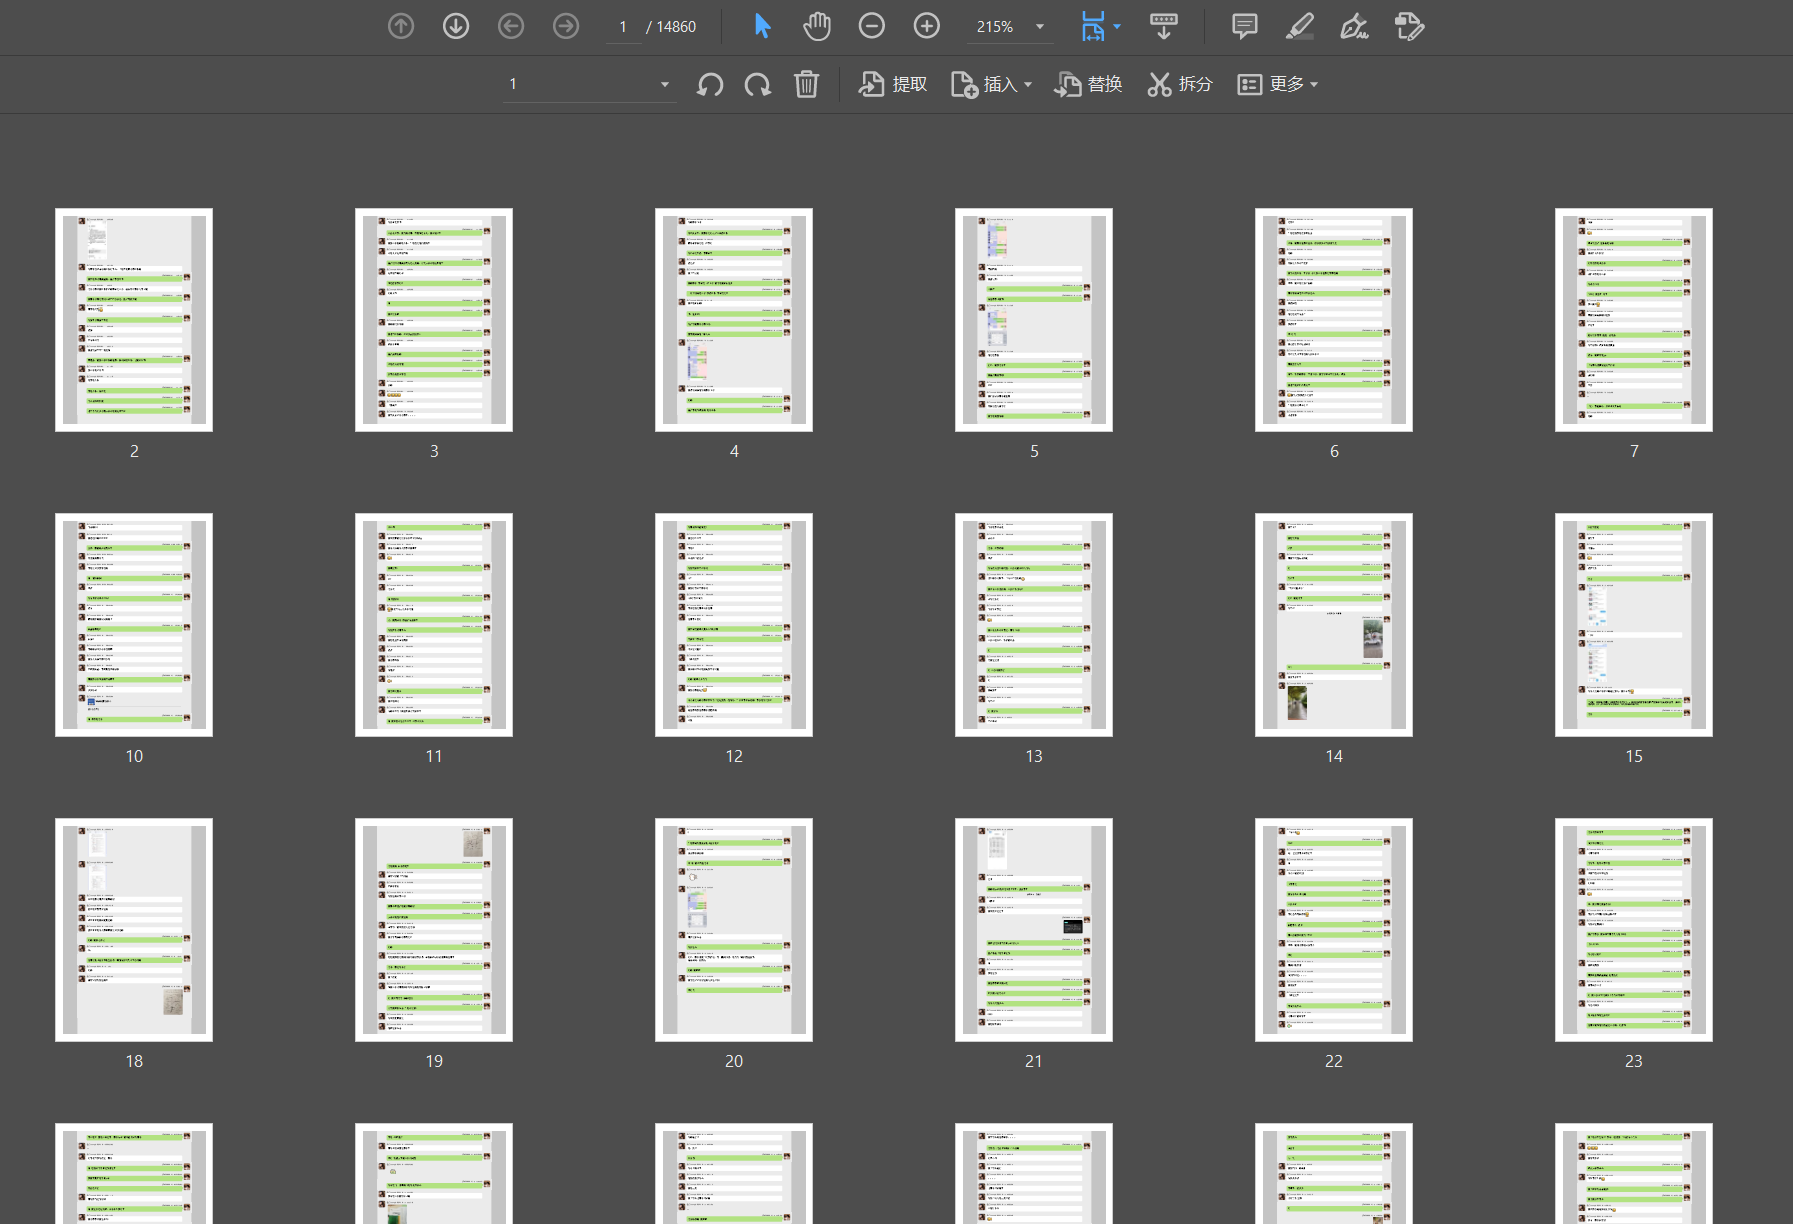Select the arrow selection tool
Viewport: 1793px width, 1224px height.
click(x=762, y=27)
